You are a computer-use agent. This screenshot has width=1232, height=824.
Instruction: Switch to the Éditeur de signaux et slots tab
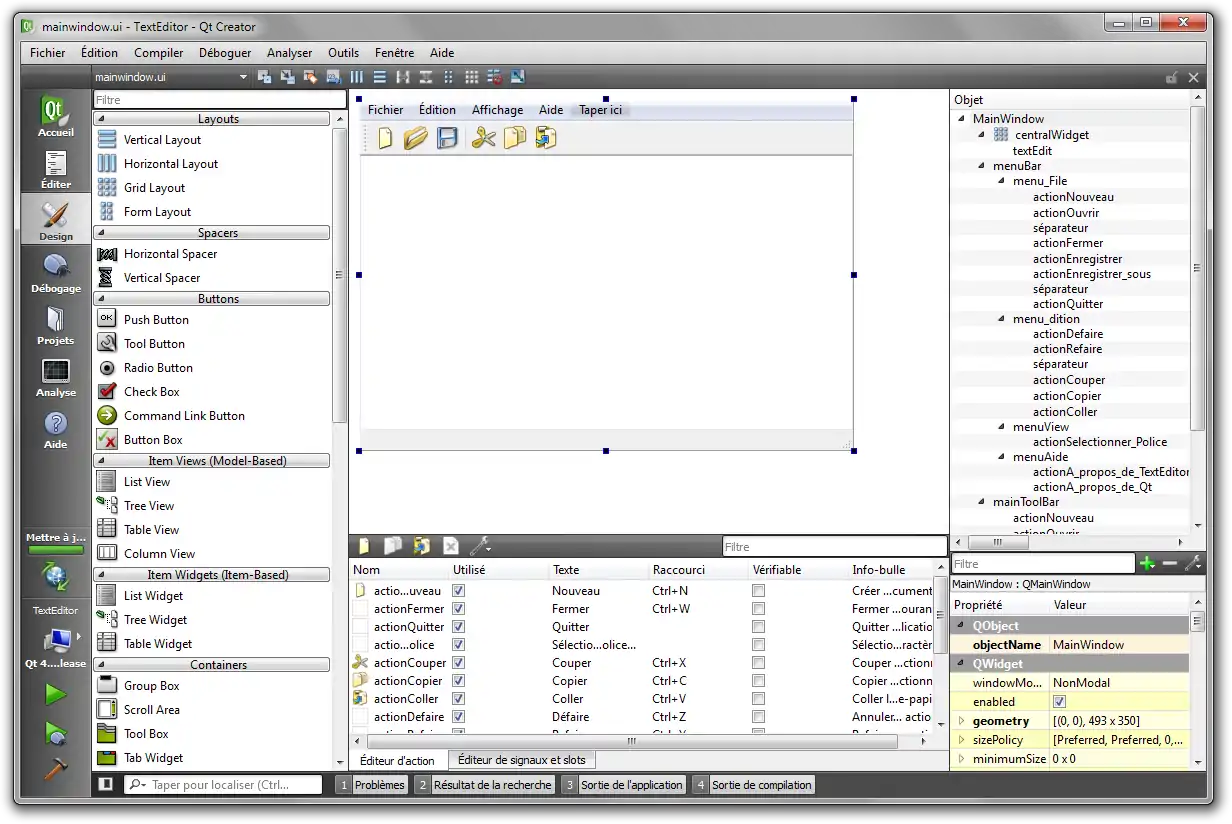pyautogui.click(x=521, y=759)
